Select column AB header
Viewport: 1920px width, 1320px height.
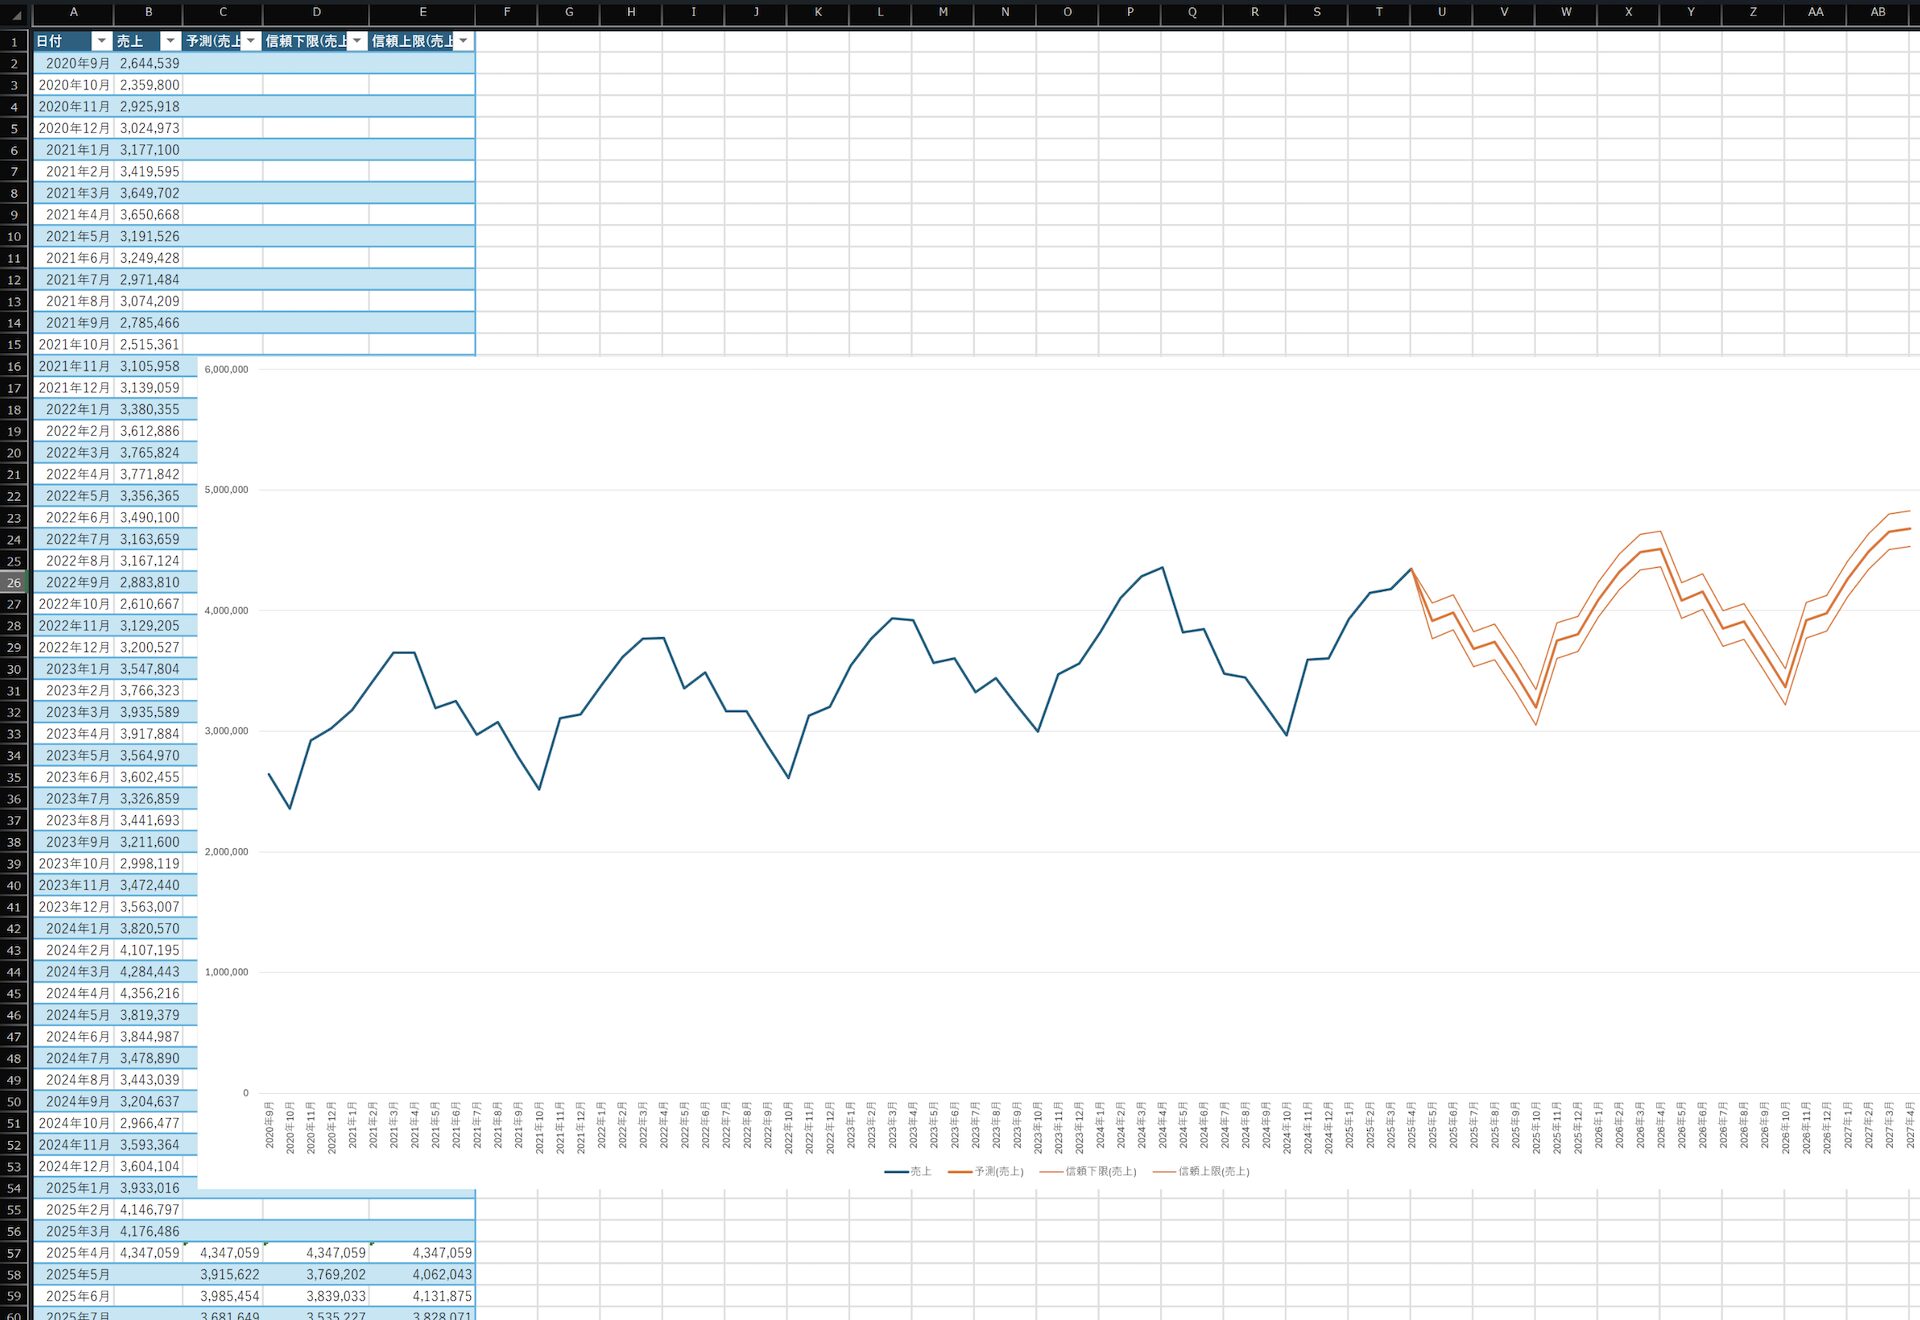click(x=1877, y=12)
